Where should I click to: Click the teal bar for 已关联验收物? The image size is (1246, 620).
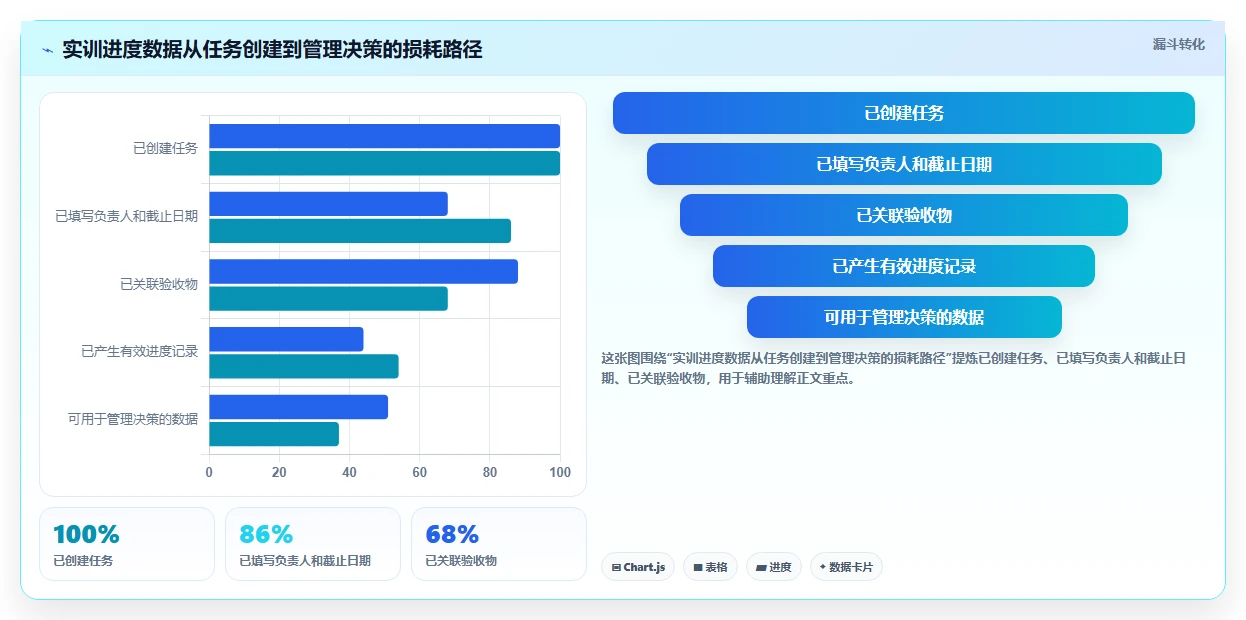328,299
